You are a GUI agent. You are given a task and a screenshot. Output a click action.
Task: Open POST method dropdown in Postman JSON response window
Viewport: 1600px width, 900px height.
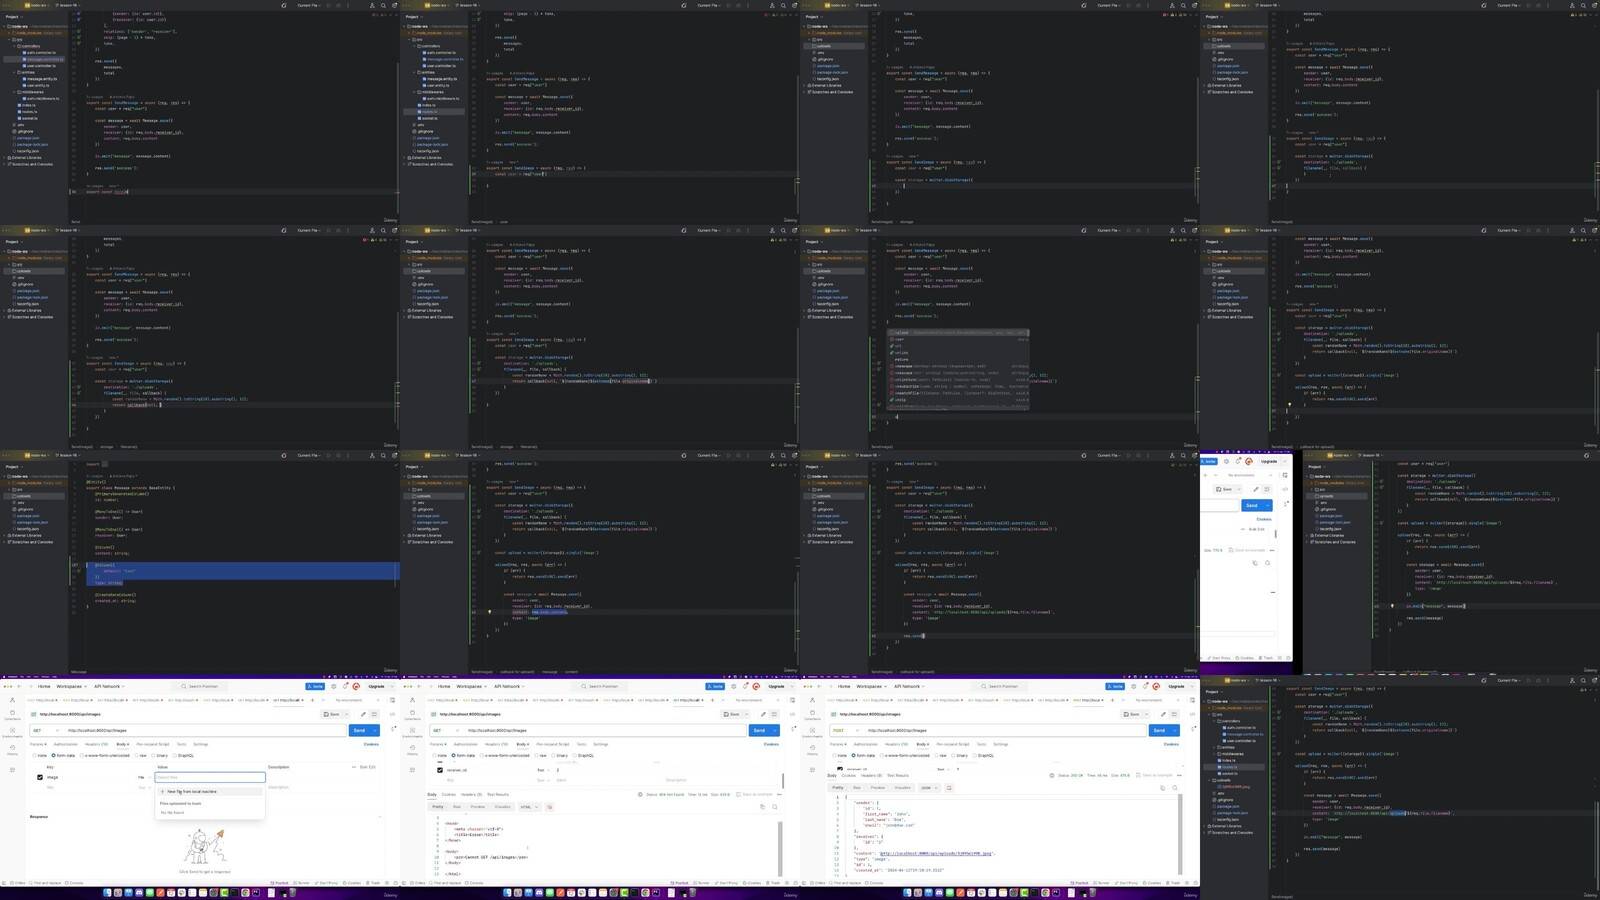pos(846,730)
